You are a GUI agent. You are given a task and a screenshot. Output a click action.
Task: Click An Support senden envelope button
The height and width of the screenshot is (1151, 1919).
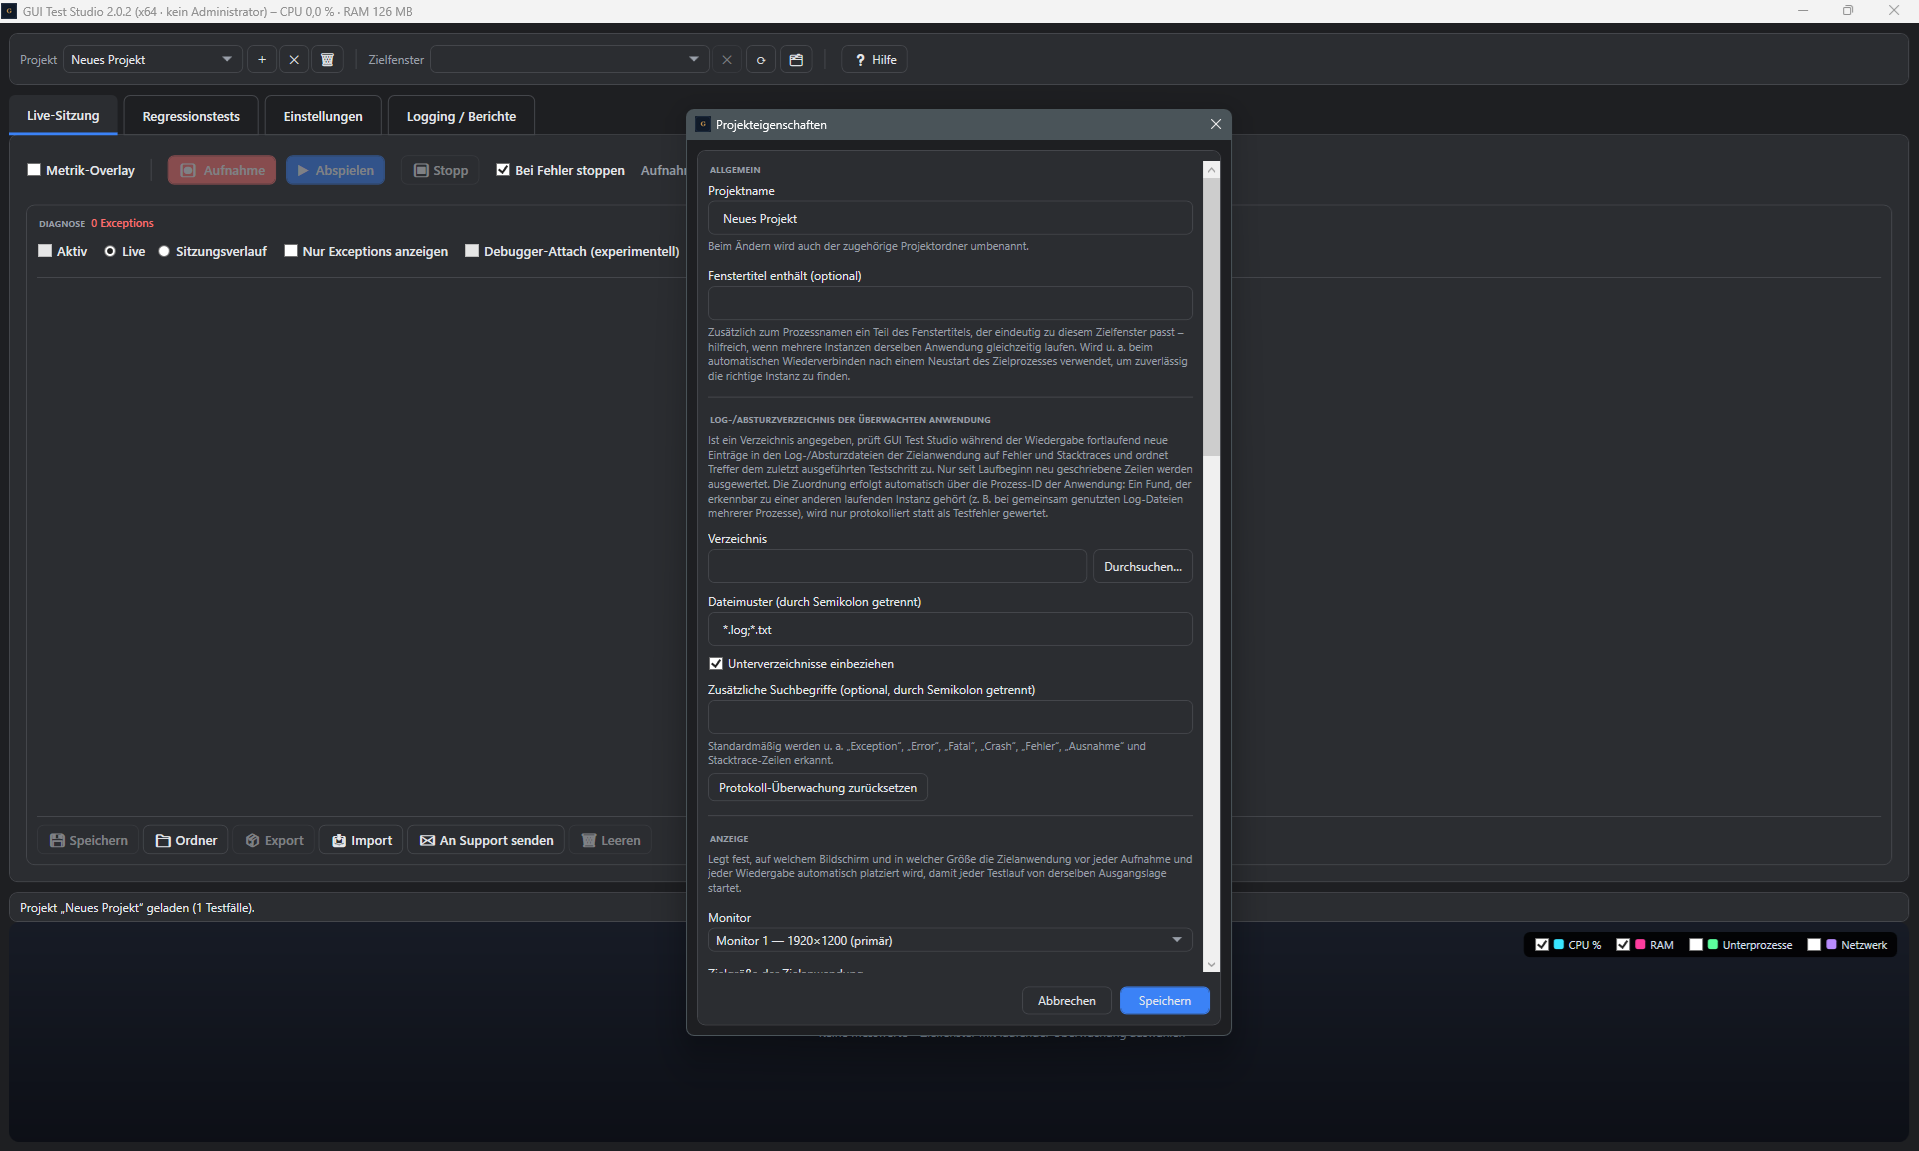[x=486, y=840]
